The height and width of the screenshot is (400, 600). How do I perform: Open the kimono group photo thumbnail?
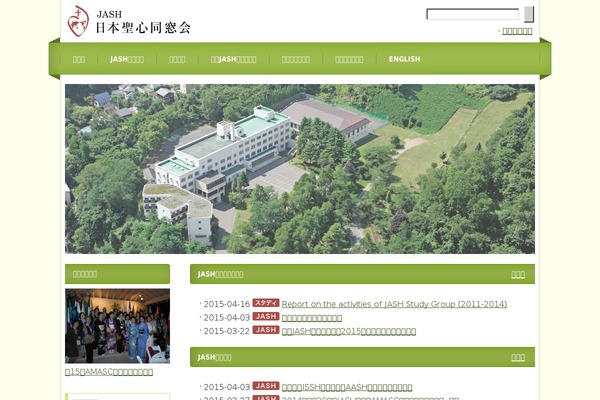[117, 326]
